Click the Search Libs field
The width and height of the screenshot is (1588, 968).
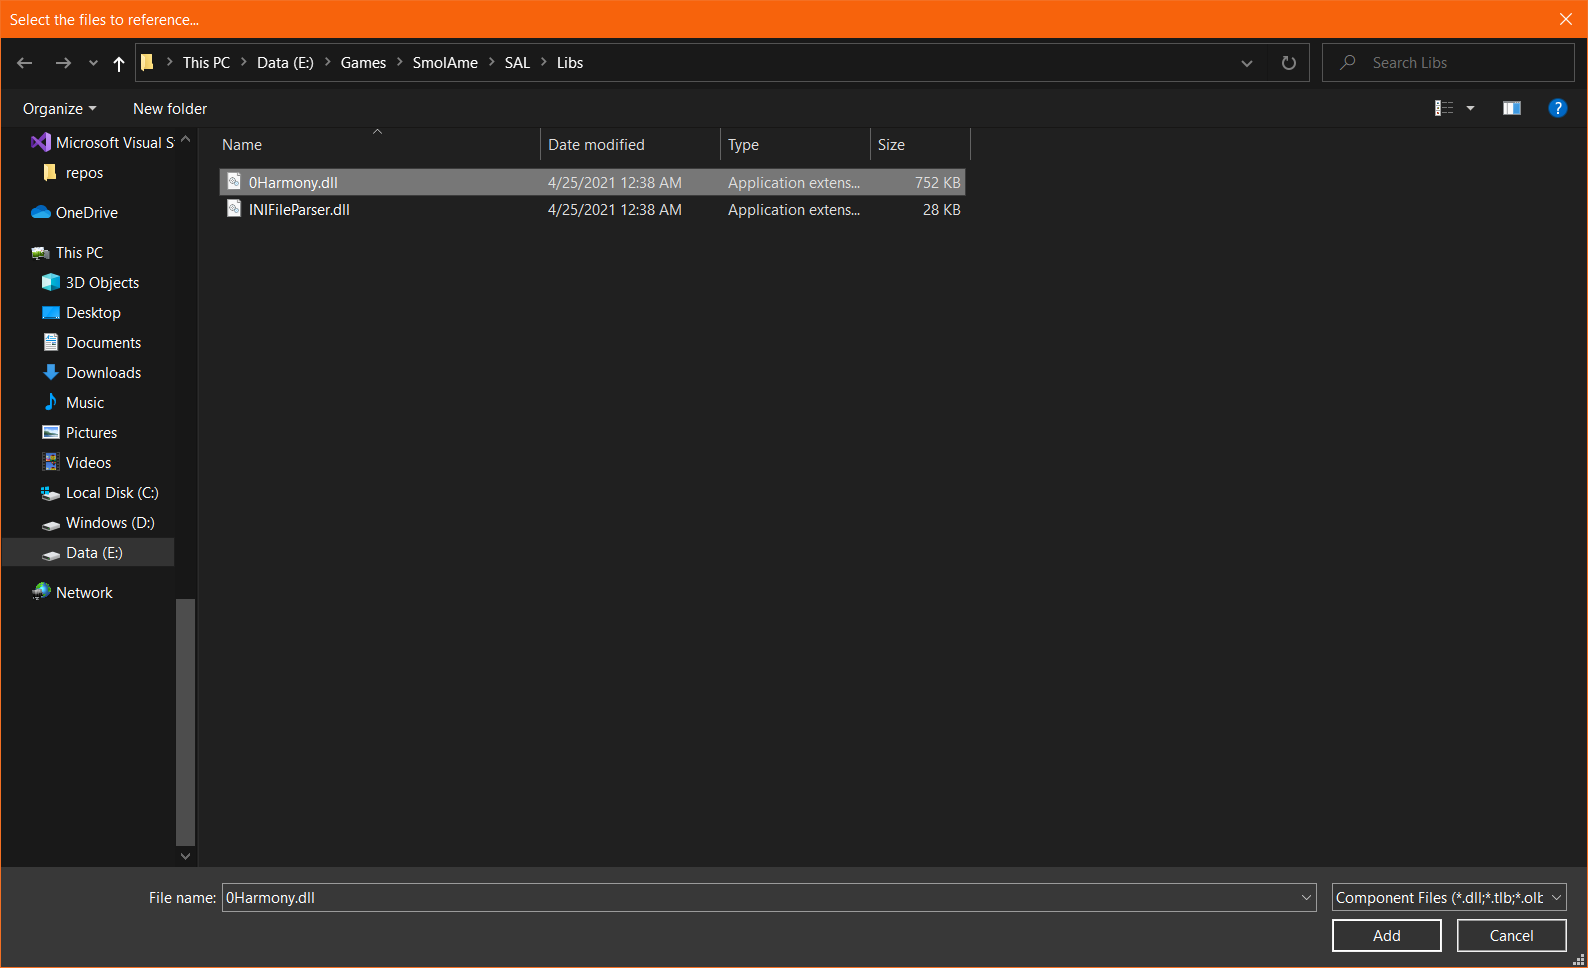(1448, 62)
